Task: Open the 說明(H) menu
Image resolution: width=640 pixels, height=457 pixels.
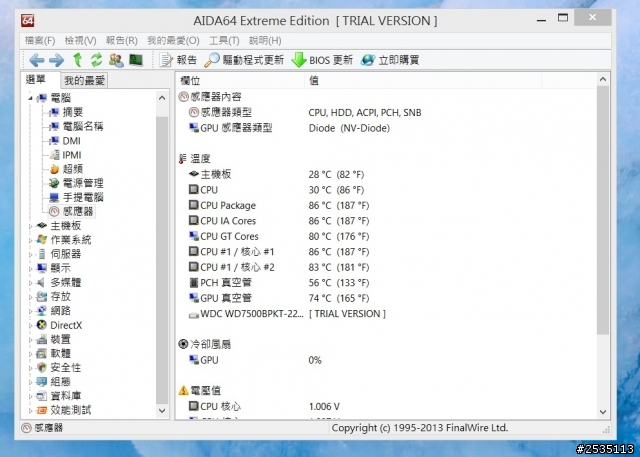Action: (x=265, y=40)
